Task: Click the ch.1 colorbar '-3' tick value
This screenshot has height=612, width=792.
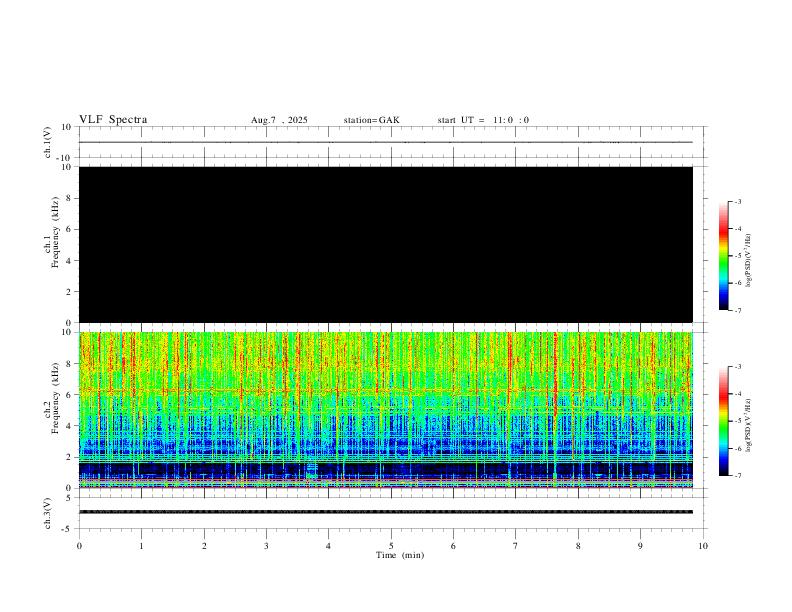Action: 737,201
